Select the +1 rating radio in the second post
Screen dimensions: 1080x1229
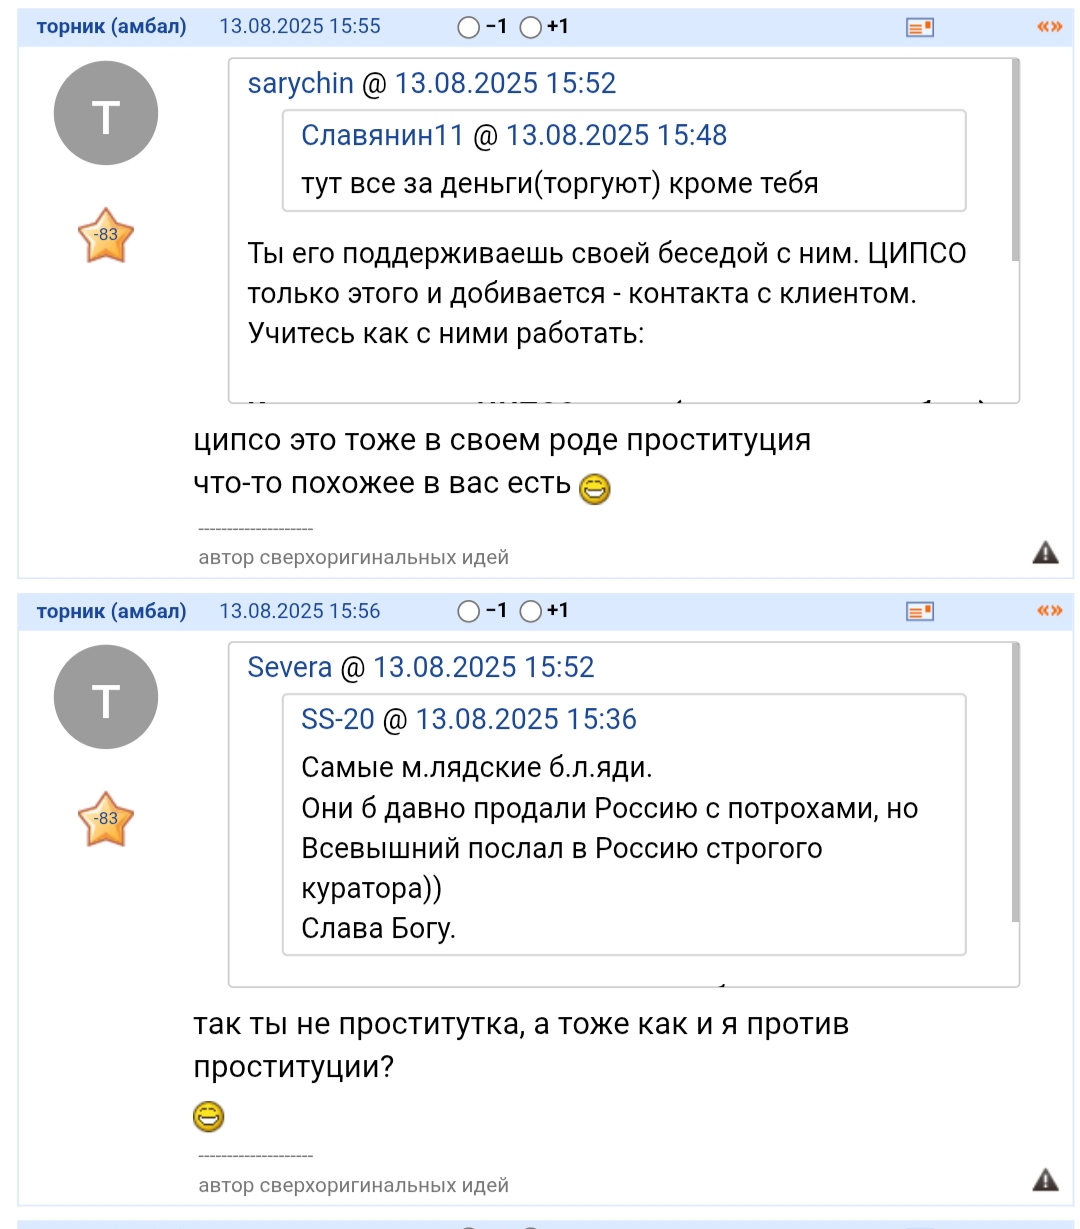(x=531, y=611)
